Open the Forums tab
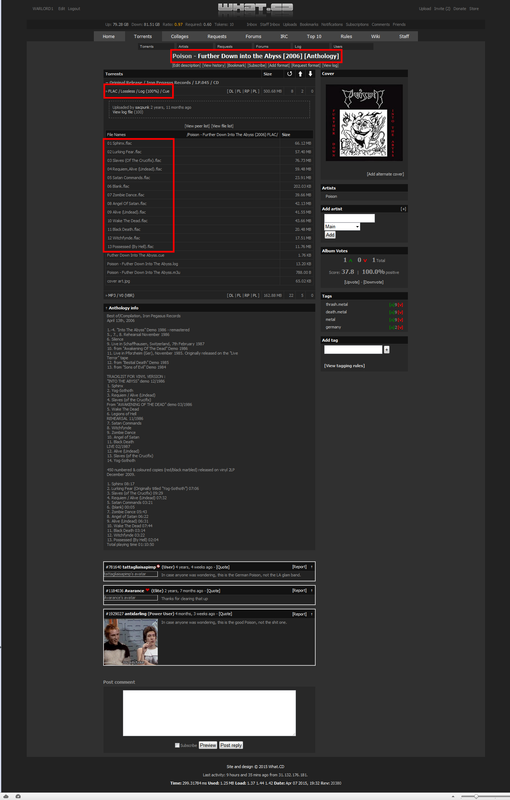Screen dimensions: 510x800 click(253, 36)
